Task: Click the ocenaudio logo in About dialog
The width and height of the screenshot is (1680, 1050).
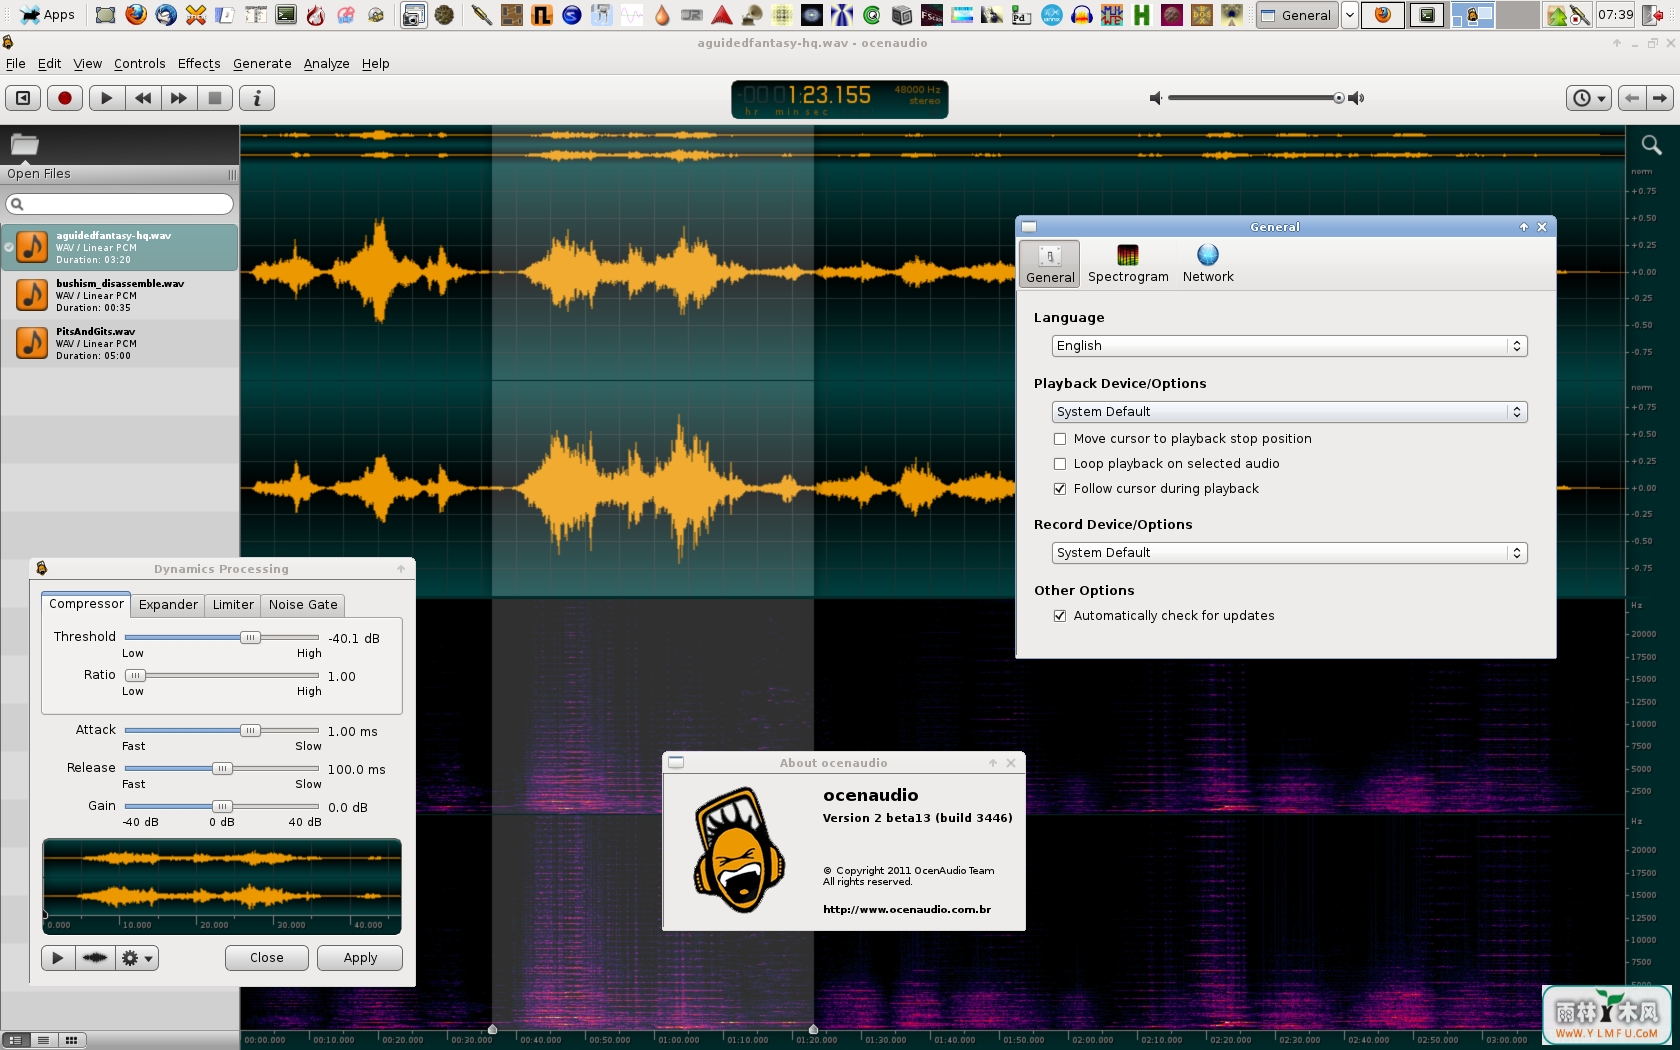Action: [x=739, y=850]
